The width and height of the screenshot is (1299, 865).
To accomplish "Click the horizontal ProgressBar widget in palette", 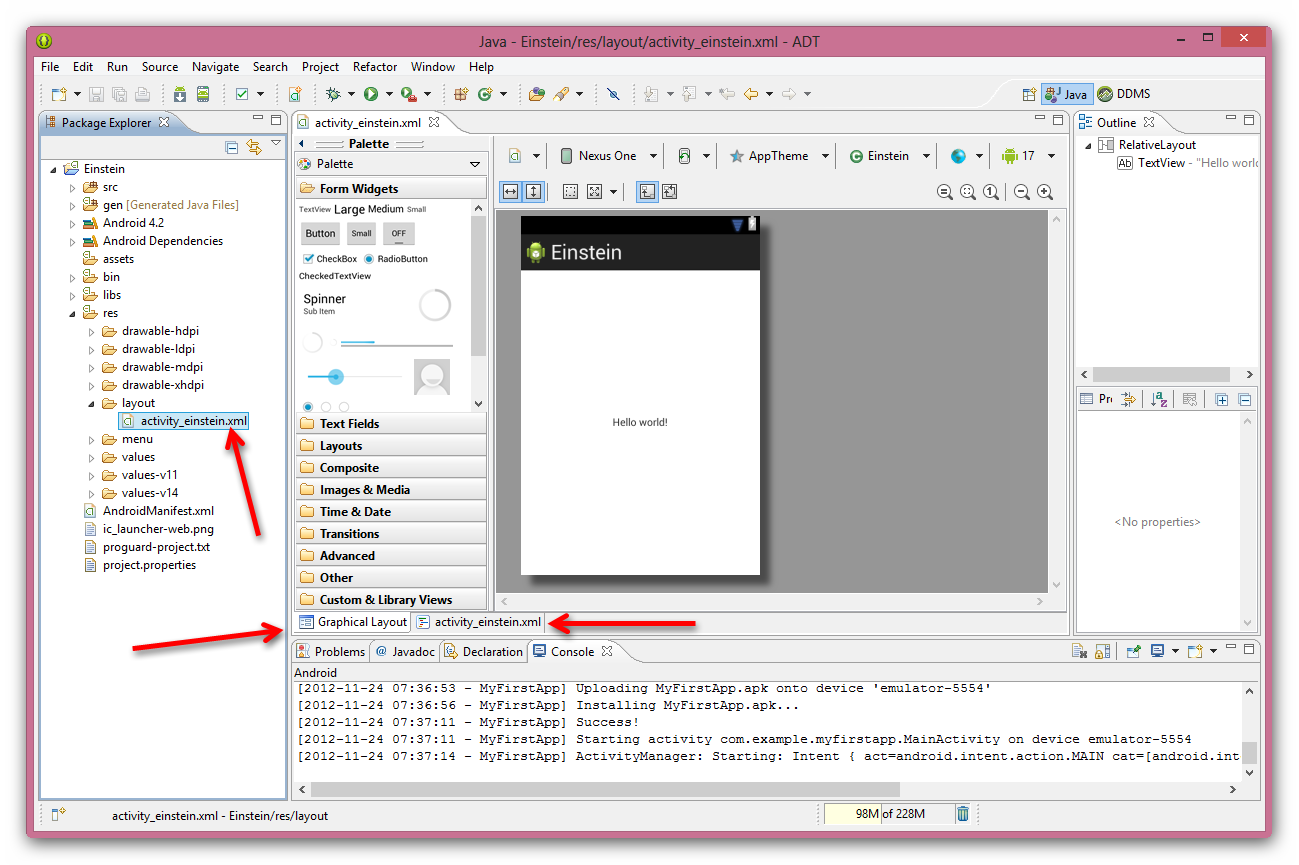I will click(395, 343).
